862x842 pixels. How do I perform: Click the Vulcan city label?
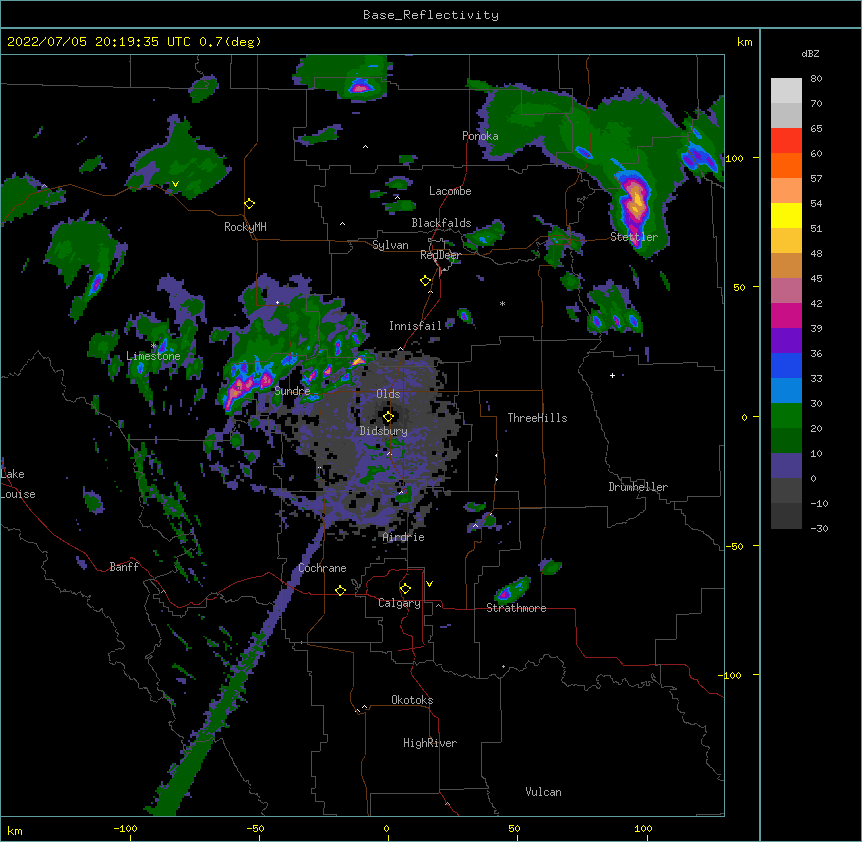point(543,792)
